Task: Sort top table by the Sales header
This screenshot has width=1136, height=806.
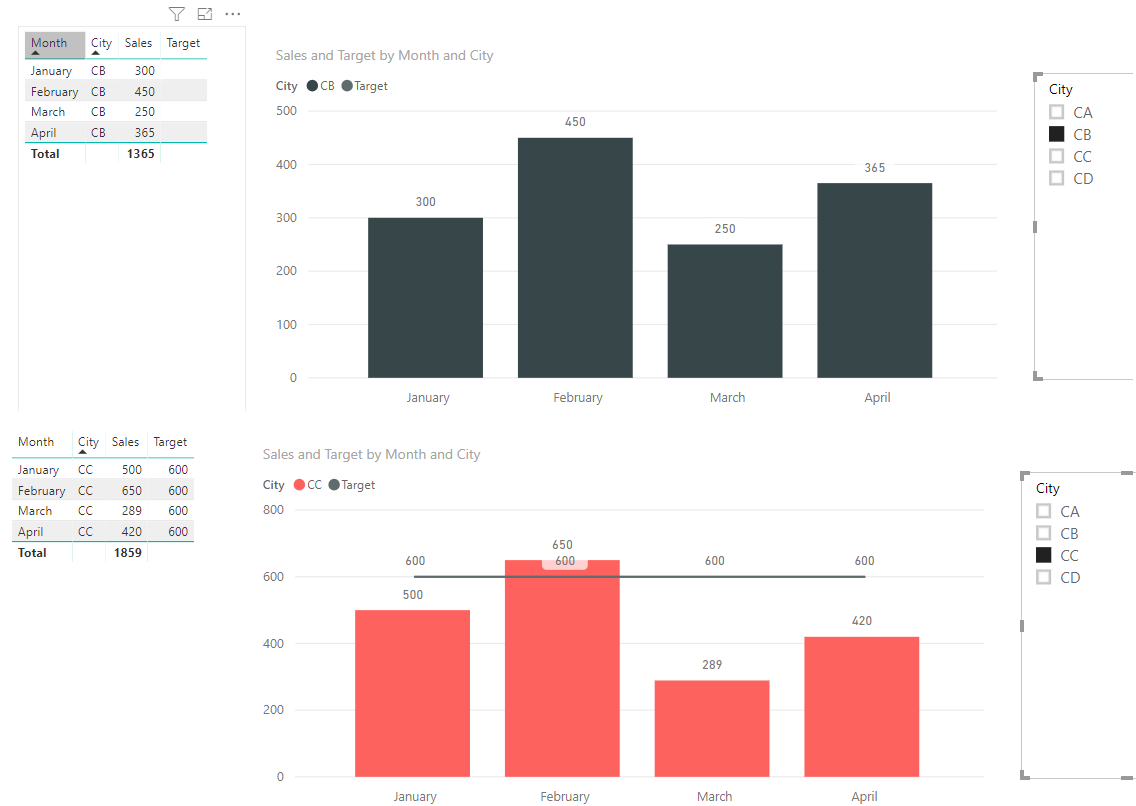Action: 138,43
